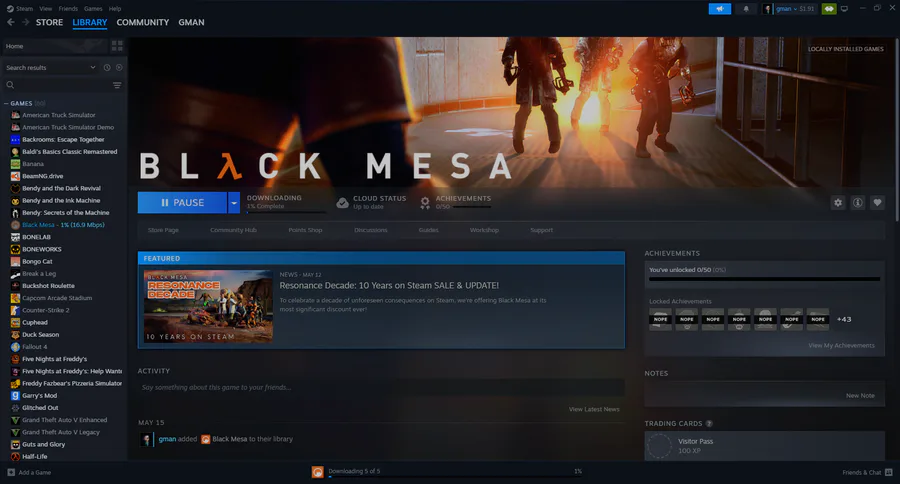
Task: Click +43 more locked achievements
Action: (x=844, y=319)
